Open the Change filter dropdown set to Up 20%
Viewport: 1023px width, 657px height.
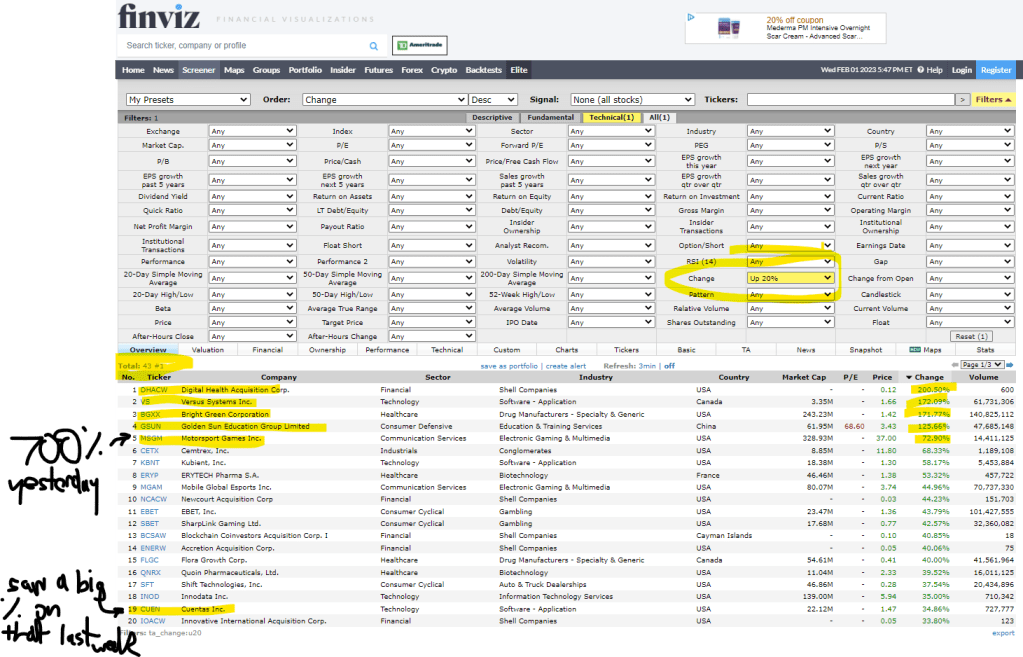[x=790, y=278]
